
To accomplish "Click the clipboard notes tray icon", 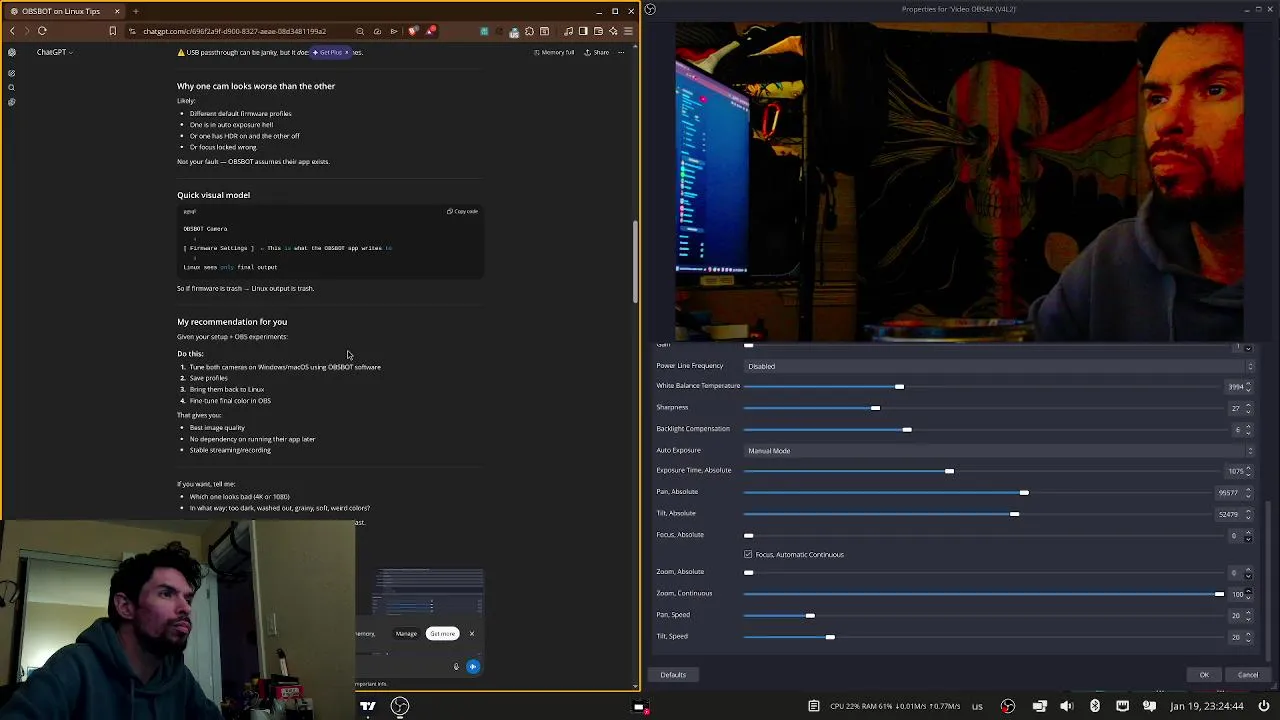I will pos(814,706).
